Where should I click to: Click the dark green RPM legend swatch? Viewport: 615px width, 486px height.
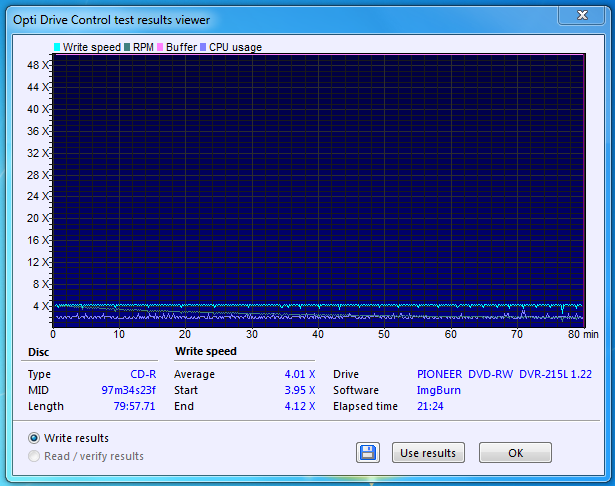127,47
